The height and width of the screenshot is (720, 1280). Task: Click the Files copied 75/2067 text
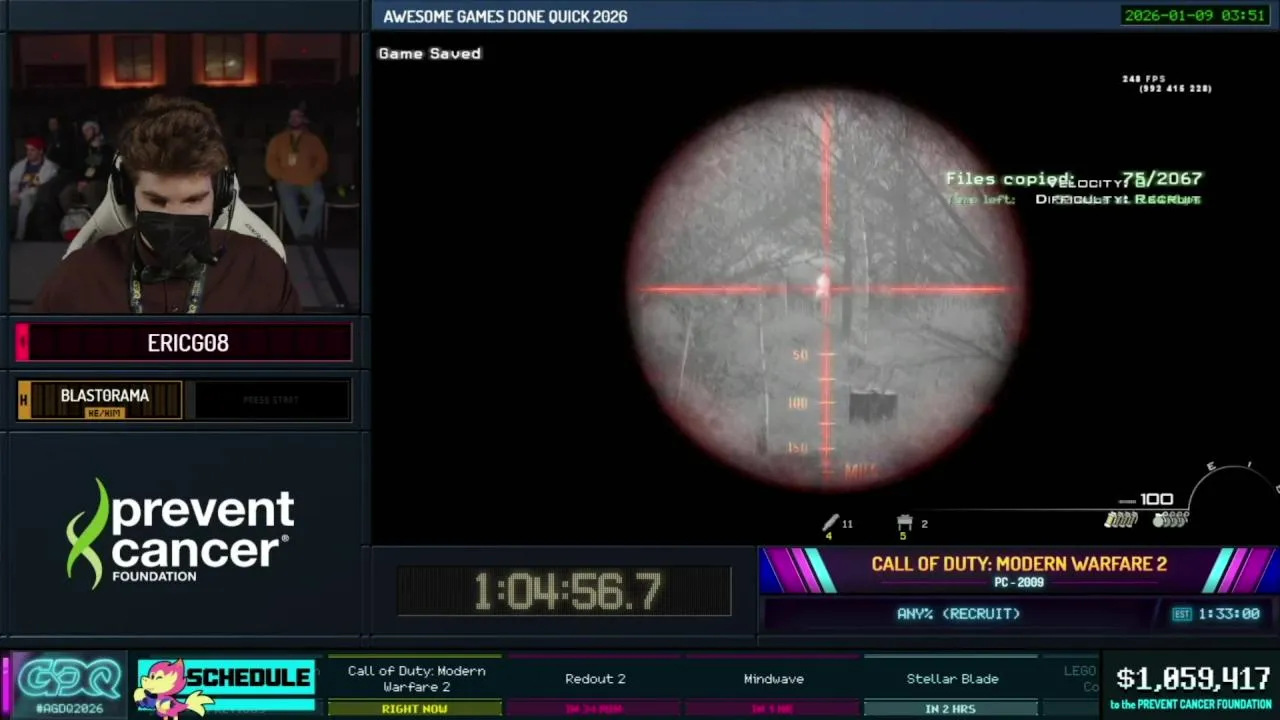point(1073,179)
